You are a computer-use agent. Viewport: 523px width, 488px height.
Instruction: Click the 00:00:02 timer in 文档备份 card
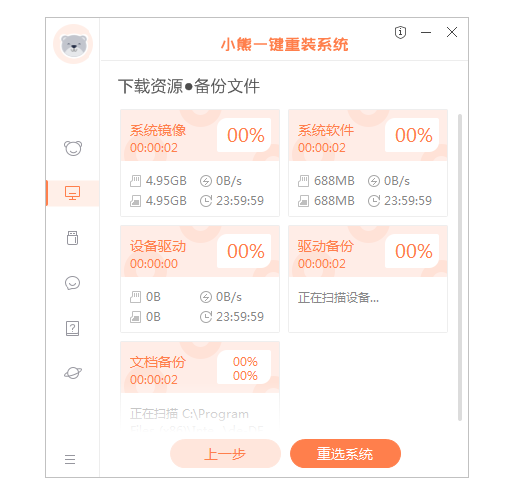[x=154, y=380]
